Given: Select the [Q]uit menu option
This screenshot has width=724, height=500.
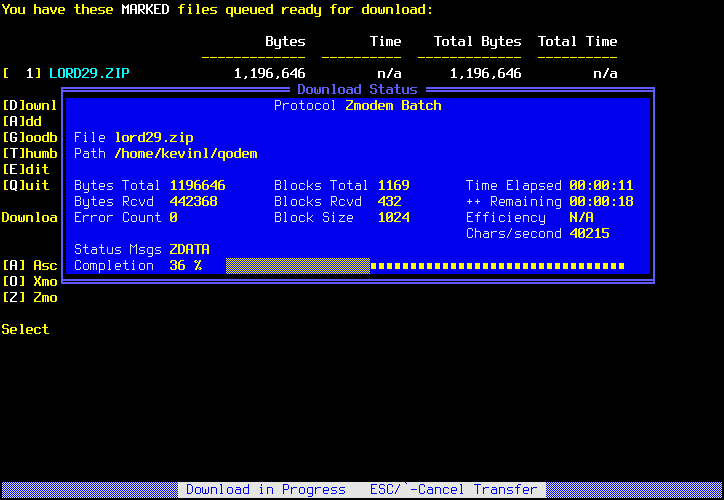Looking at the screenshot, I should 26,185.
